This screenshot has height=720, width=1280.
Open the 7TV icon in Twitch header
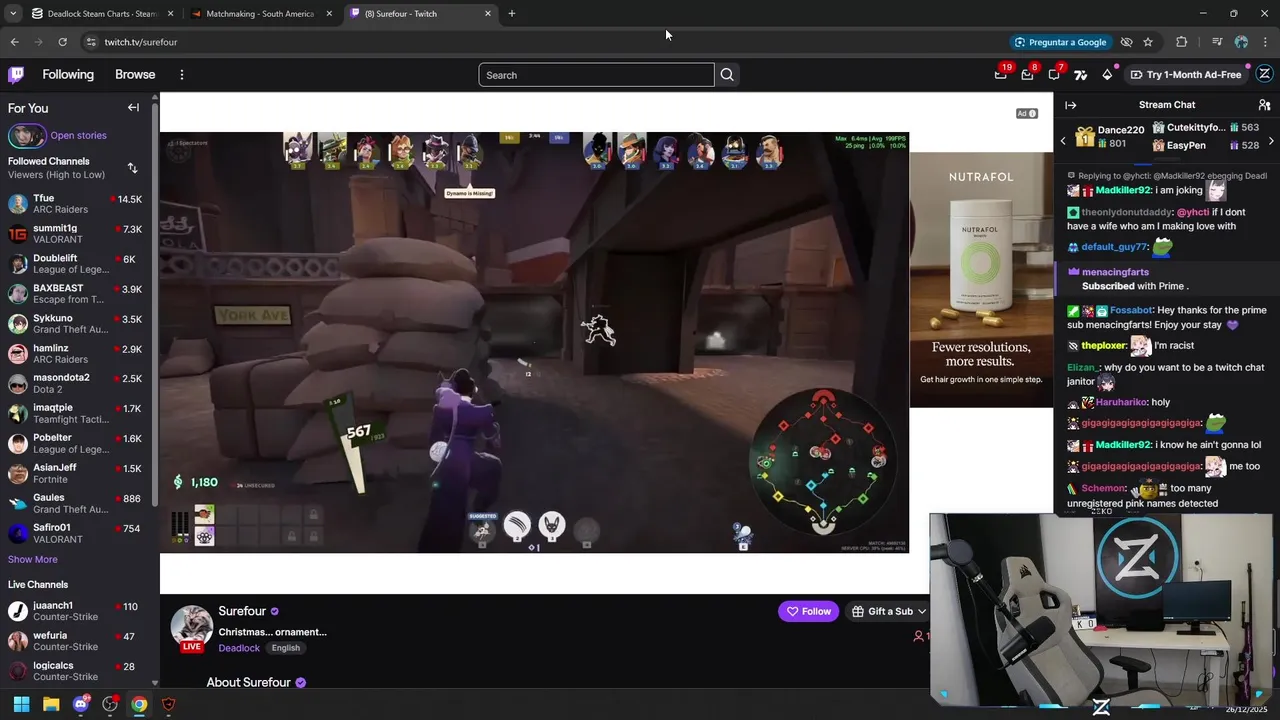(x=1080, y=75)
